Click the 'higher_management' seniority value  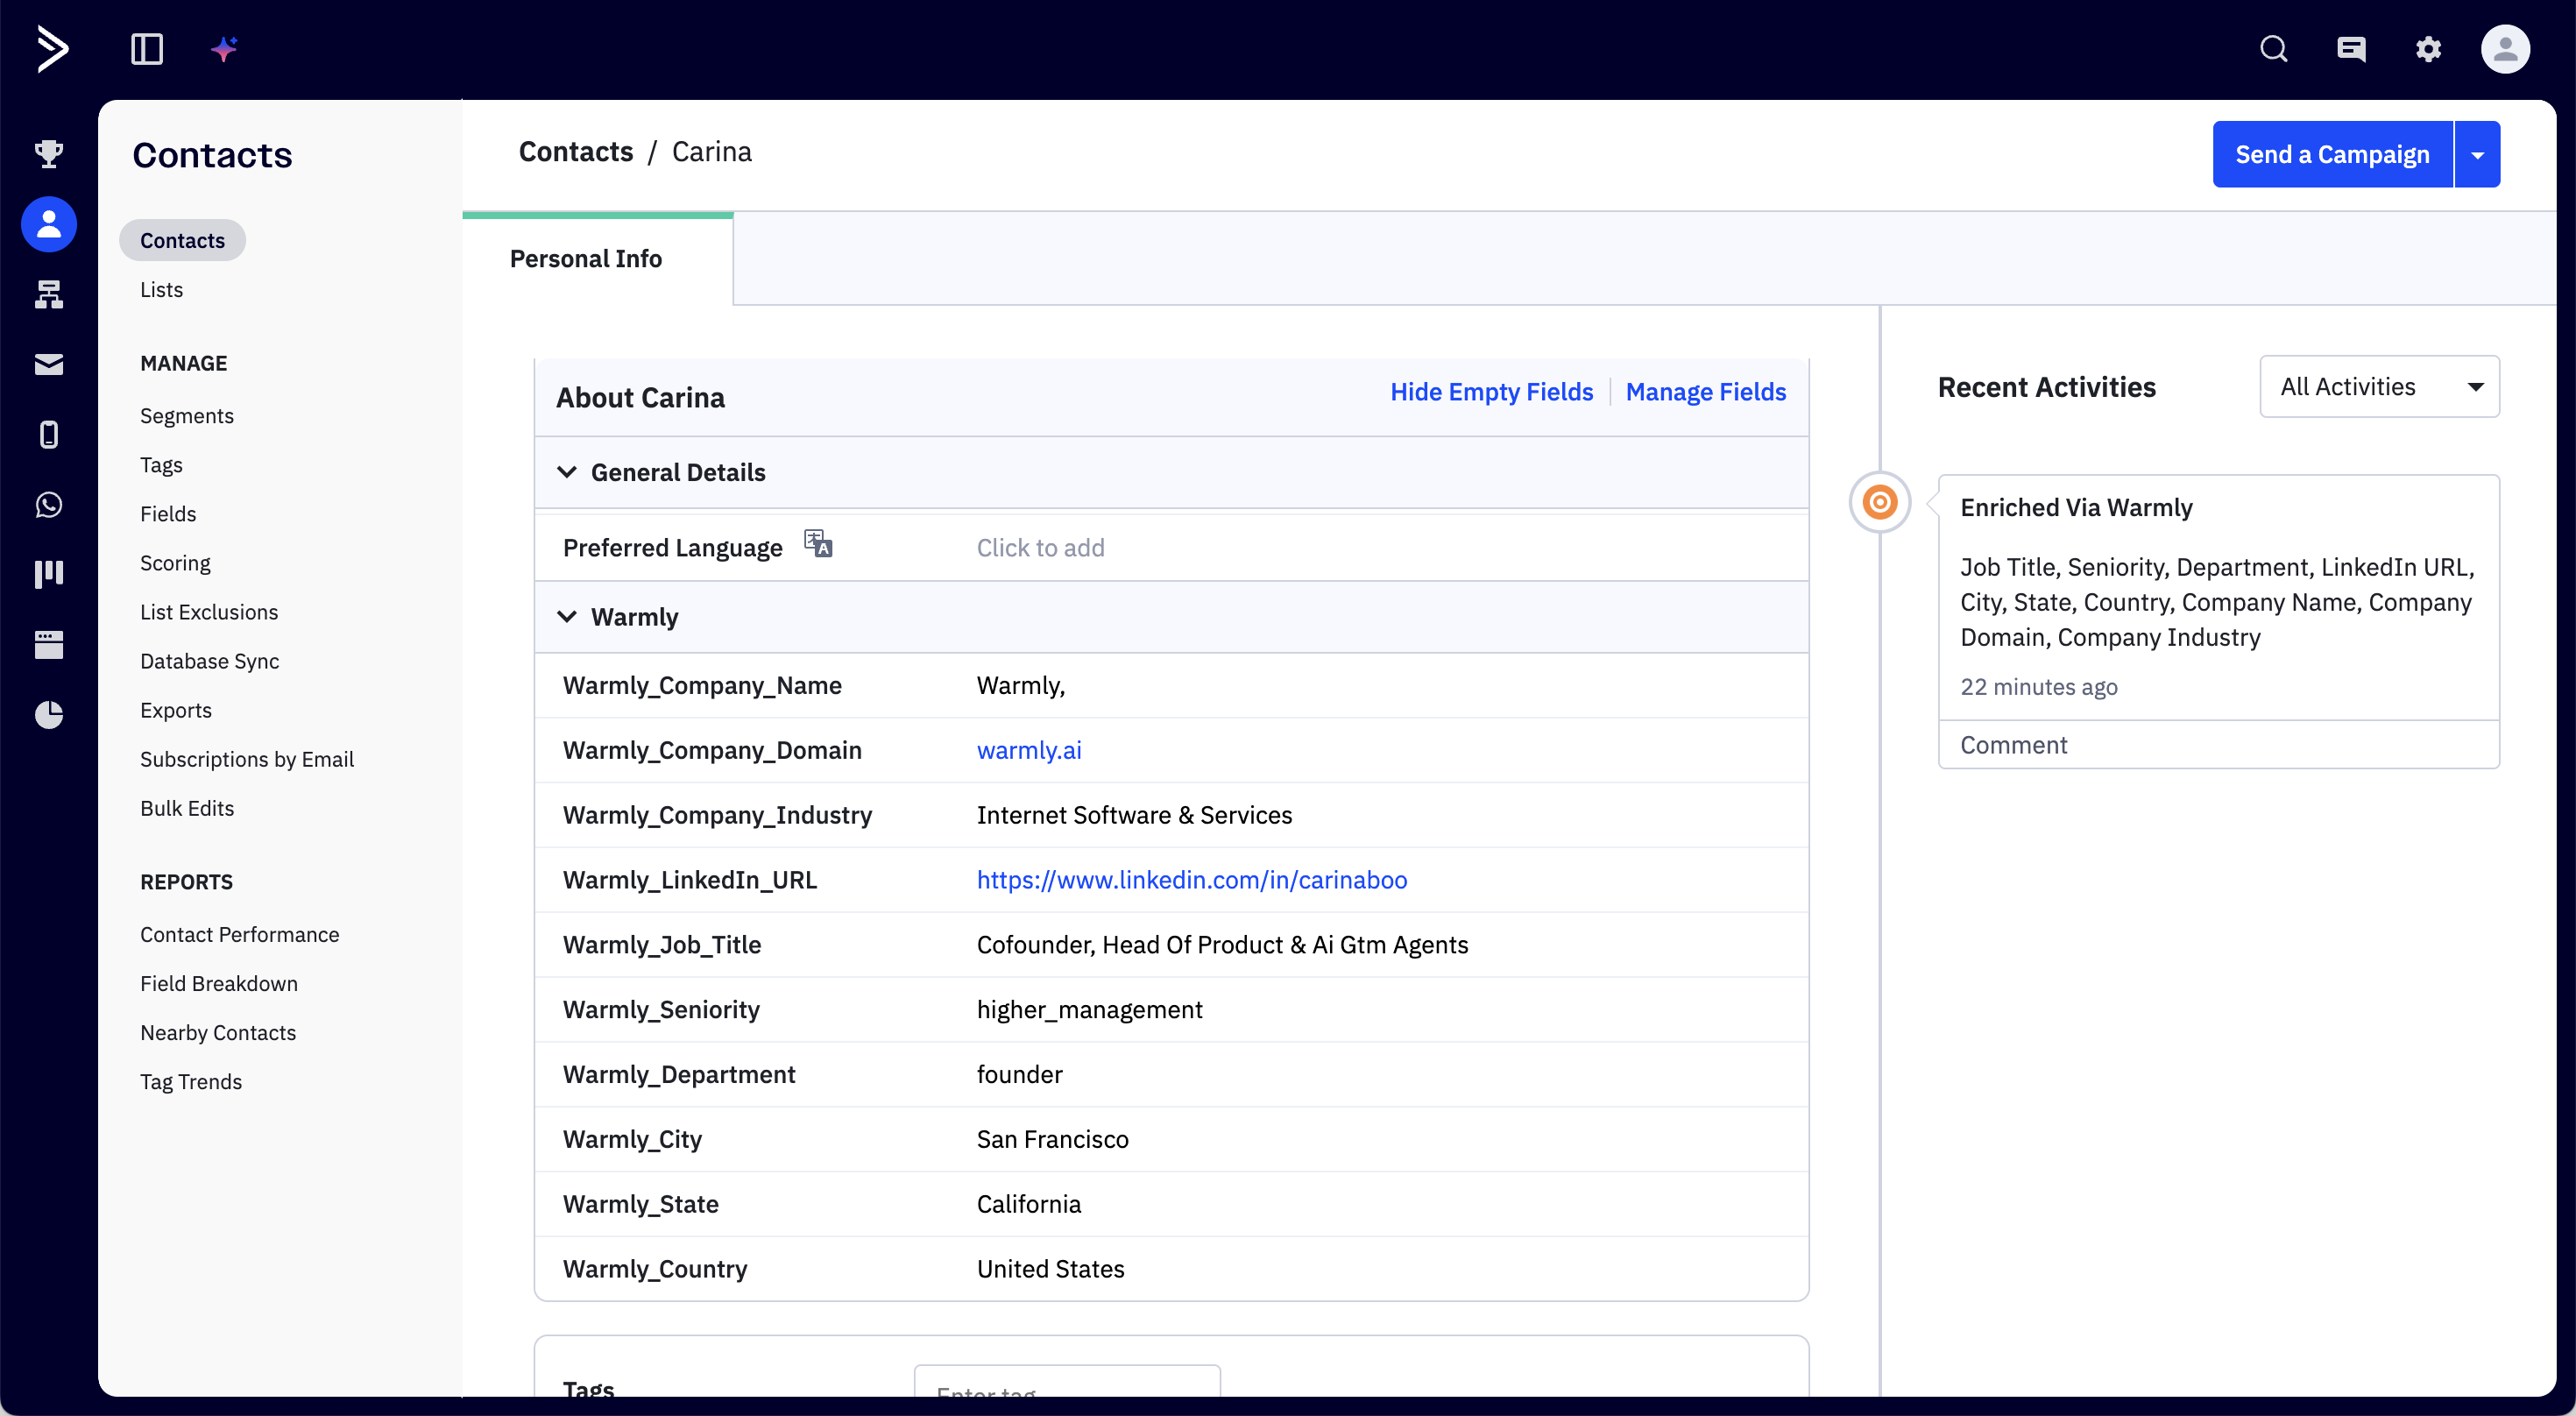[1089, 1009]
